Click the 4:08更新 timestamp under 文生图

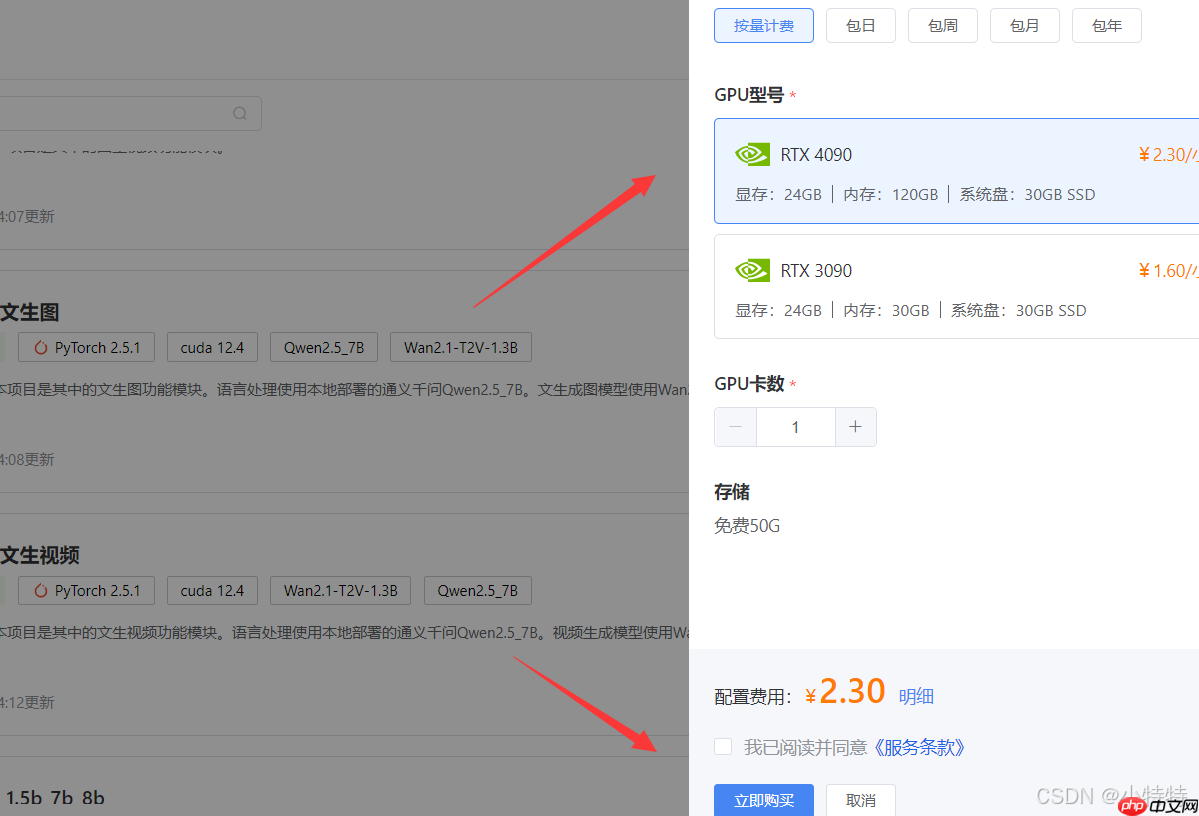point(28,460)
